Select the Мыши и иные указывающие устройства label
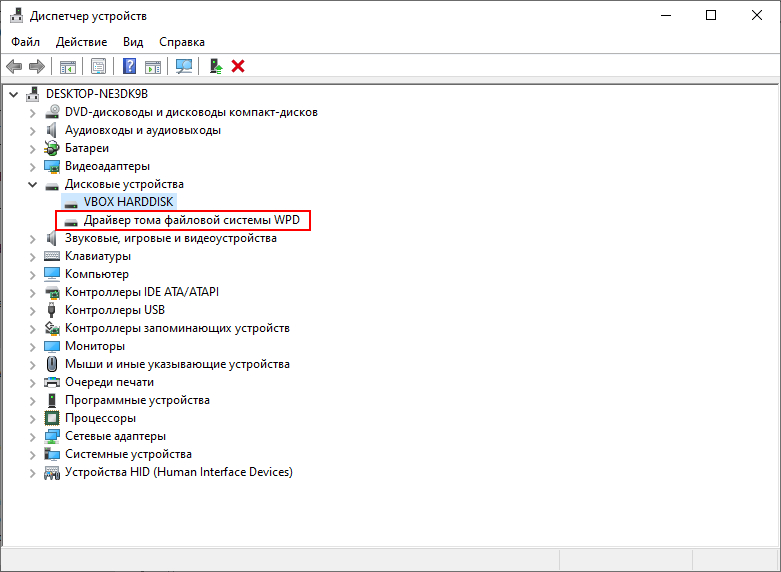Screen dimensions: 781x572 (x=177, y=364)
